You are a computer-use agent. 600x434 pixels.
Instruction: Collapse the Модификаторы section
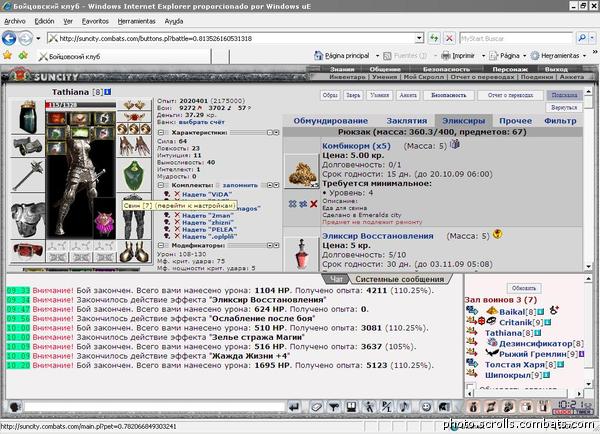(x=161, y=245)
